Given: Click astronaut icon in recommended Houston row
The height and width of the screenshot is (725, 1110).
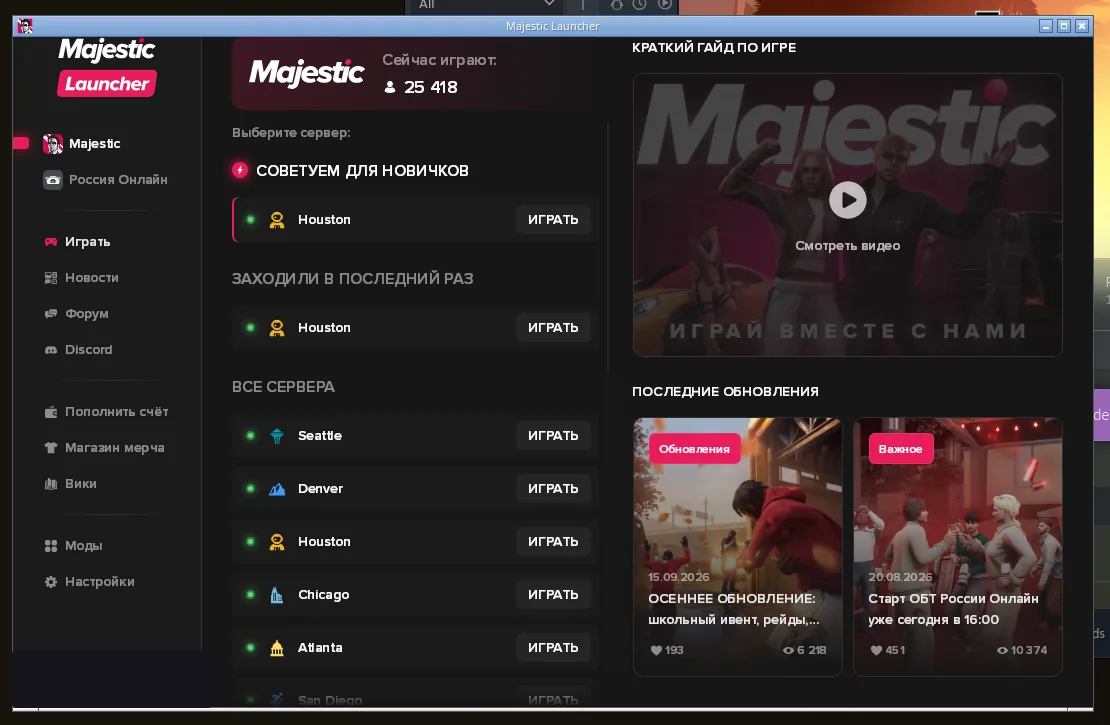Looking at the screenshot, I should (x=277, y=220).
